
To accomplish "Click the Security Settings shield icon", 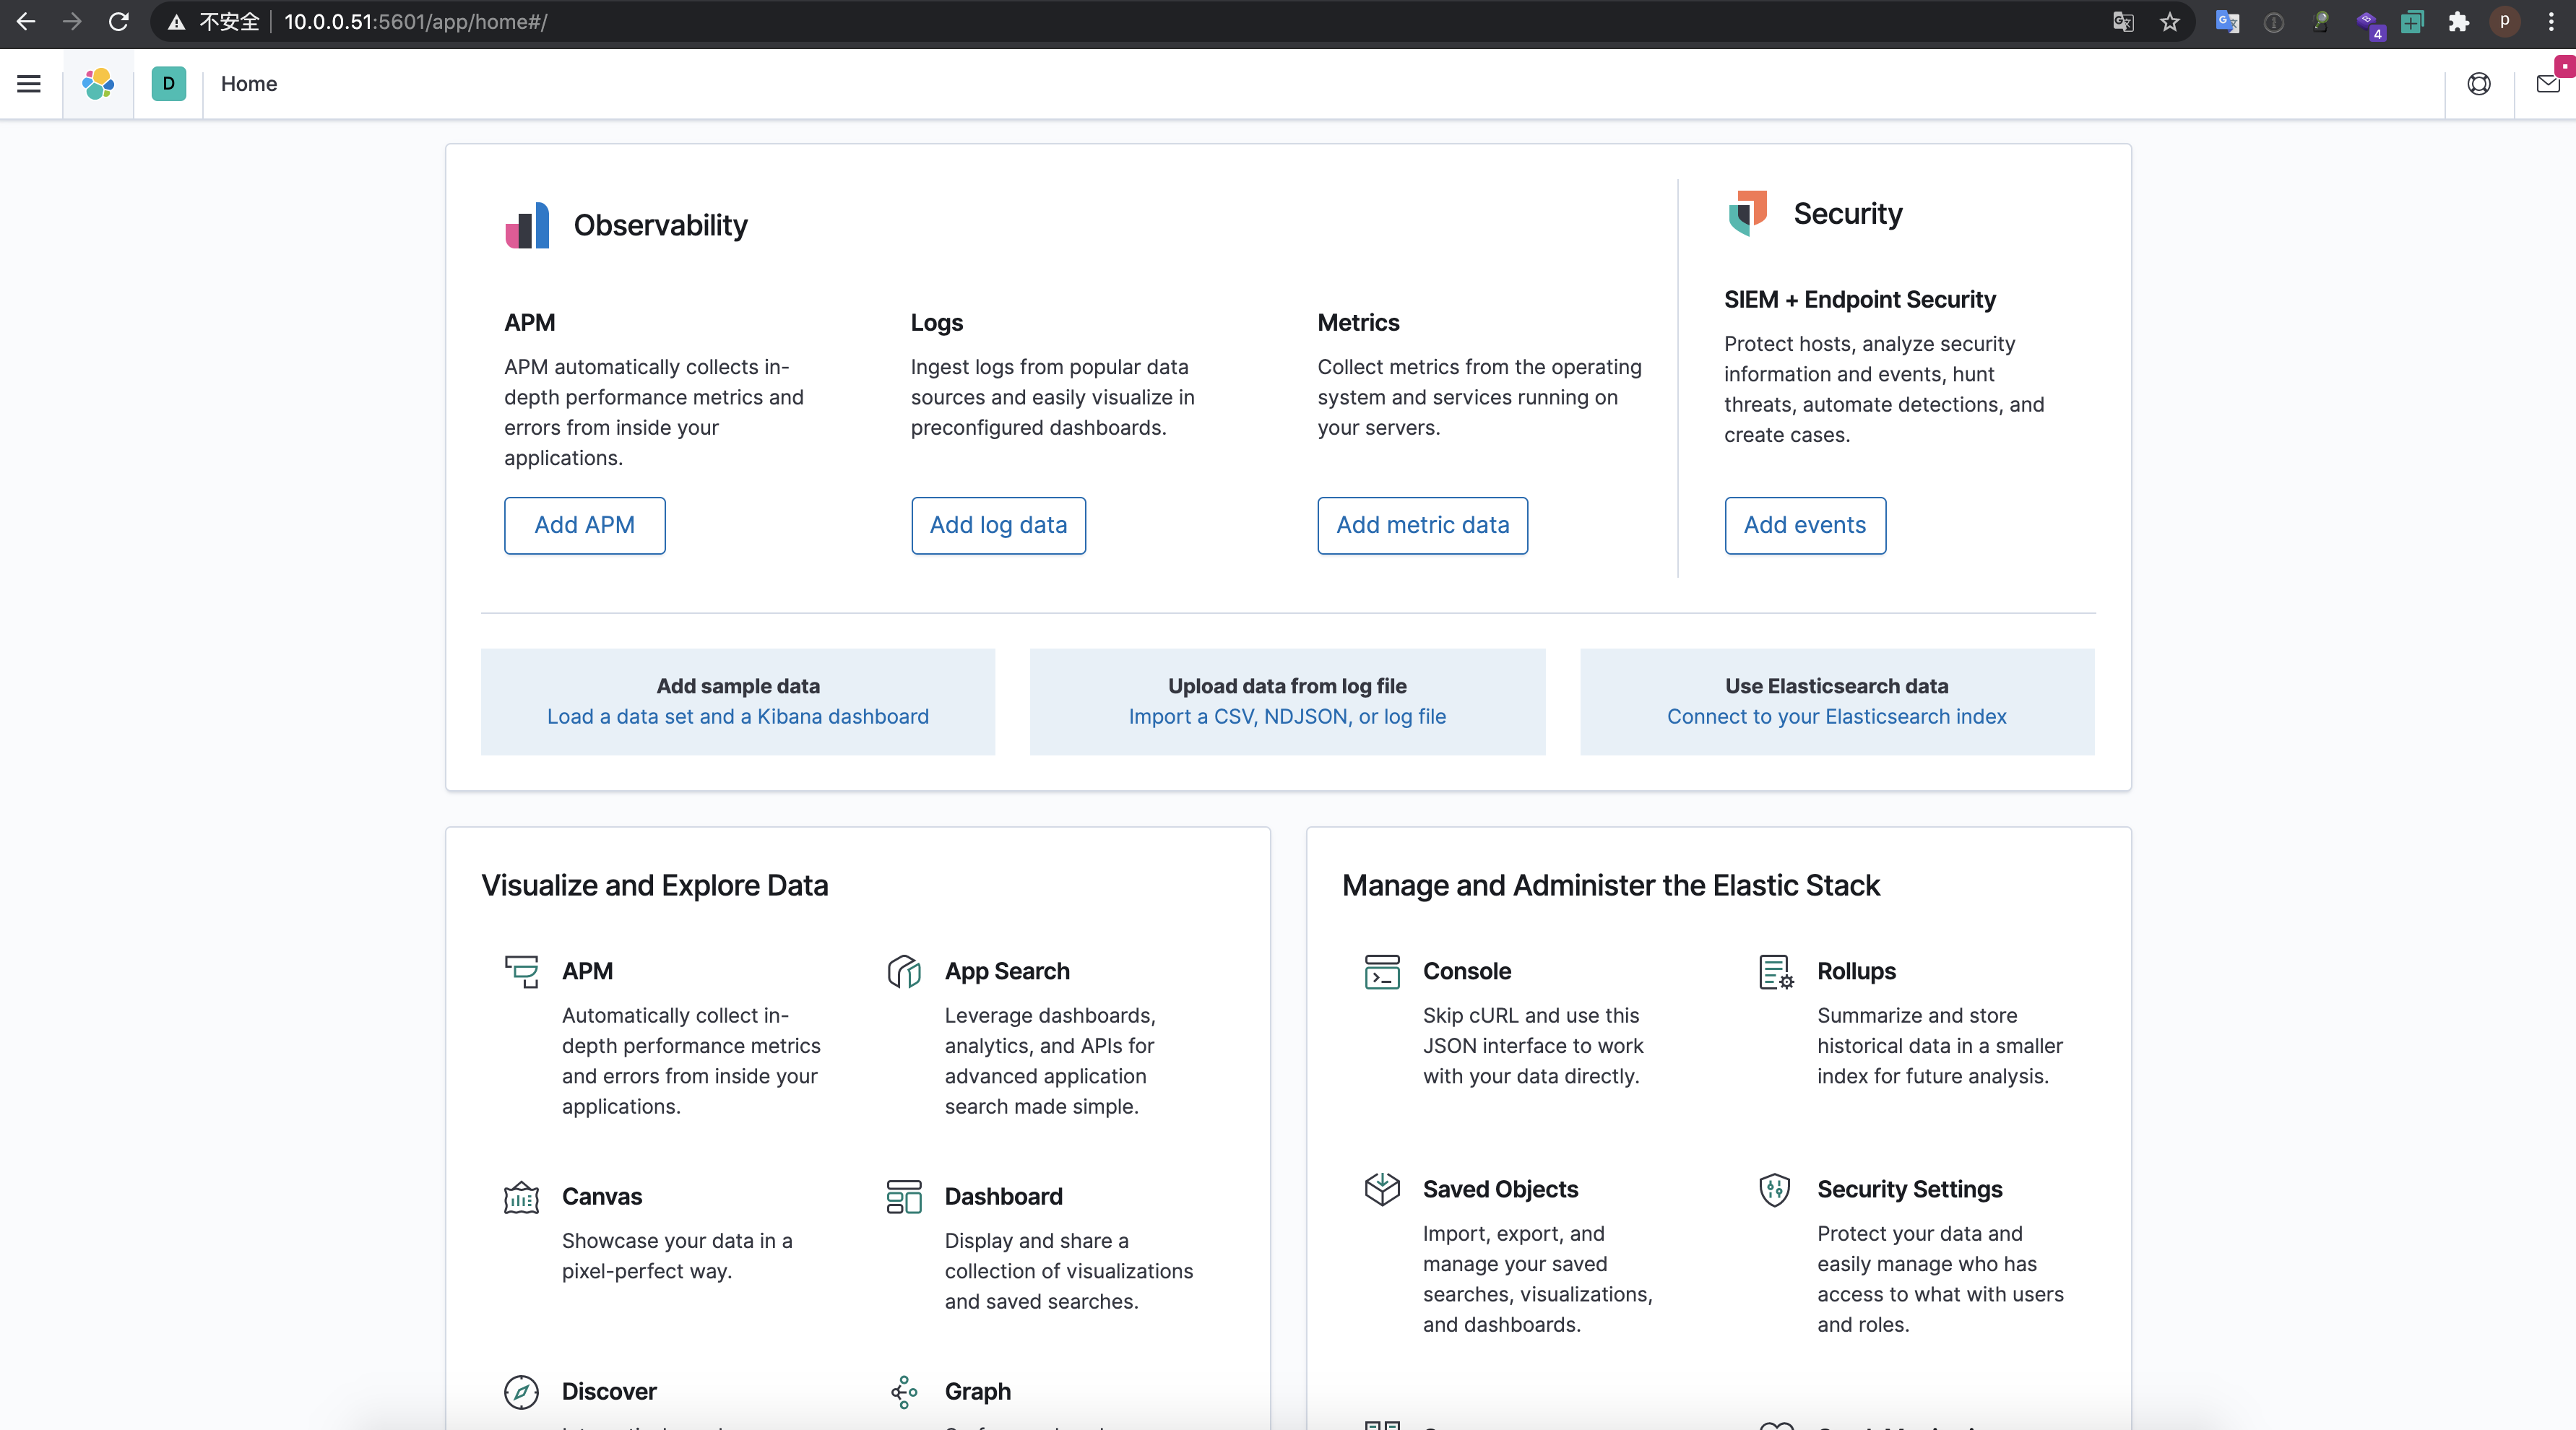I will click(x=1775, y=1189).
